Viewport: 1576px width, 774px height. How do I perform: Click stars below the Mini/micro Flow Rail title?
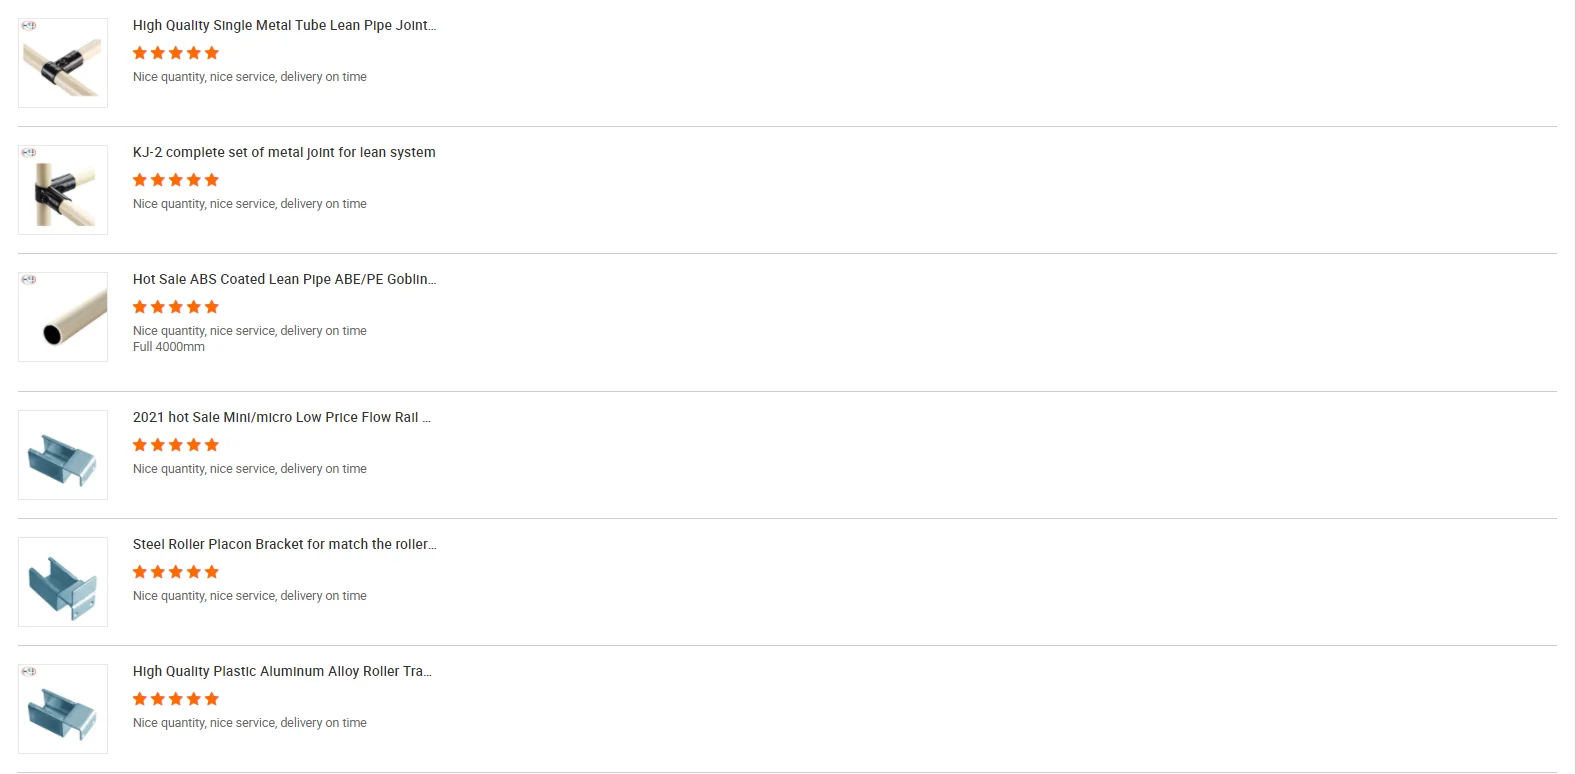176,445
